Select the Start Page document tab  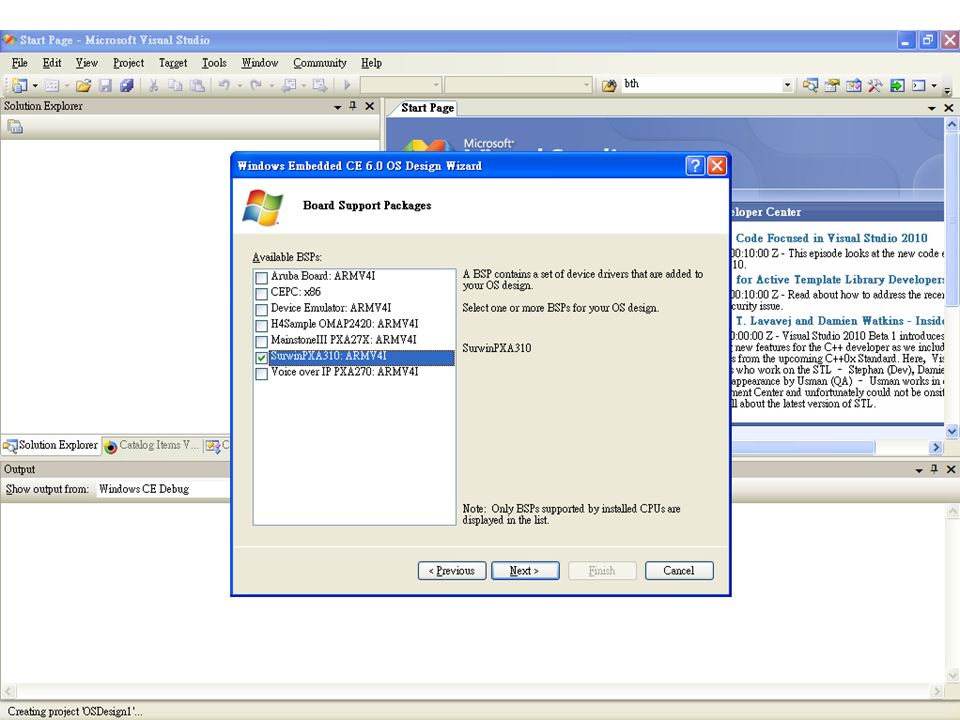427,108
